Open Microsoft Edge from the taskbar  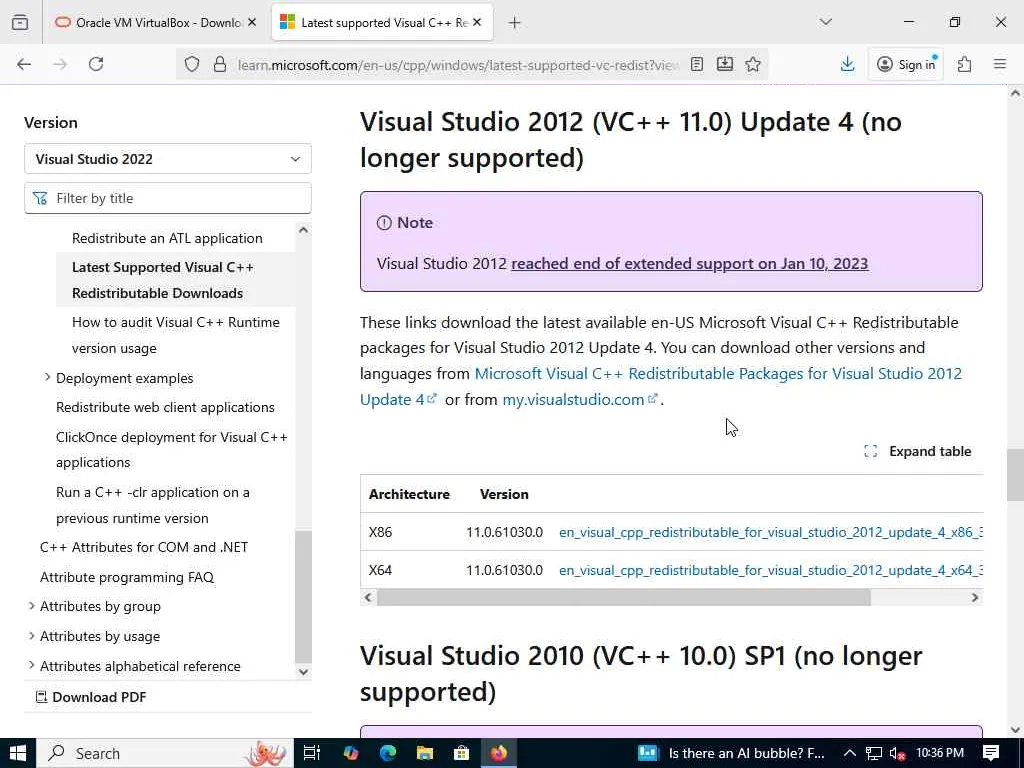(388, 753)
